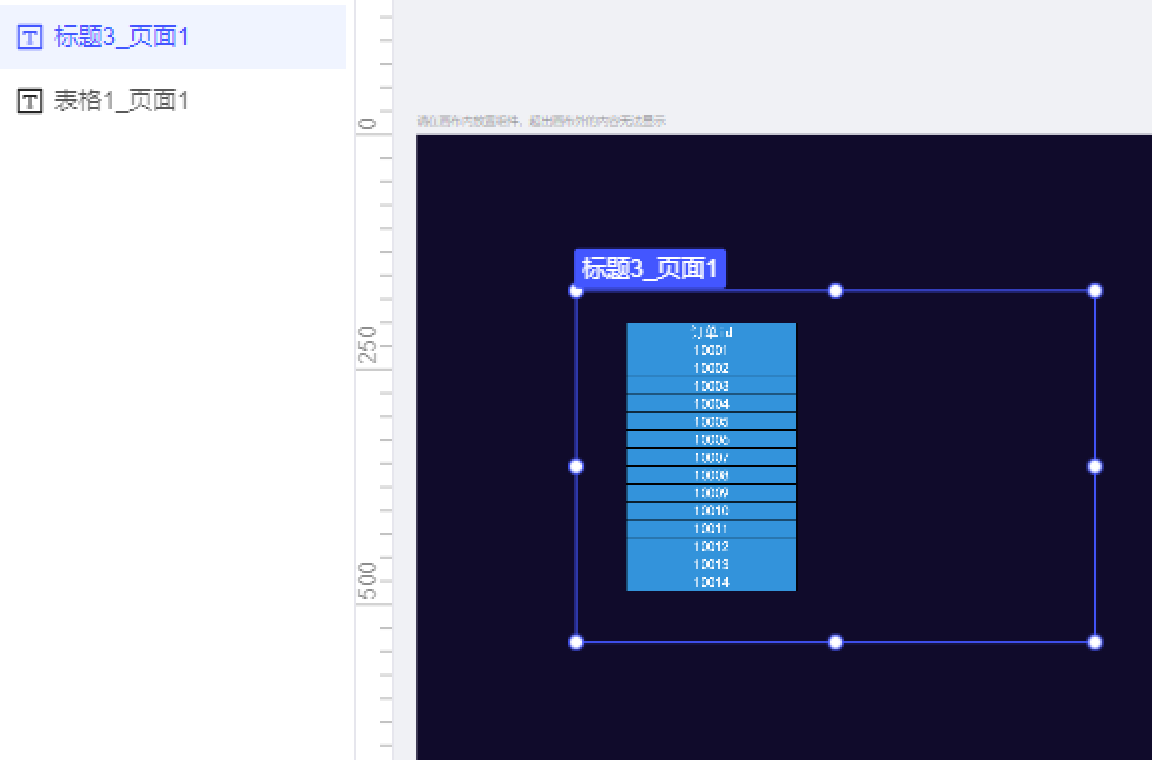Click the bottom-center handle of the selection box
This screenshot has width=1152, height=760.
[x=835, y=642]
